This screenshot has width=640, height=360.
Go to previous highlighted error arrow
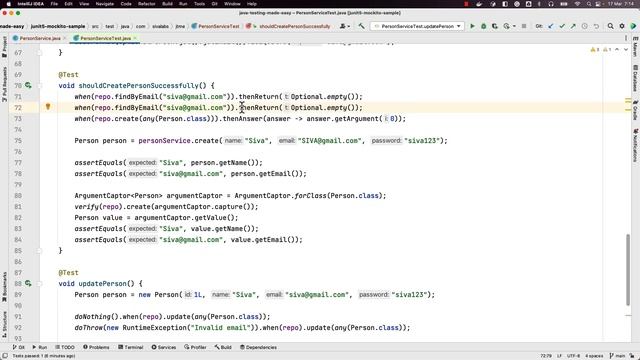pos(617,49)
